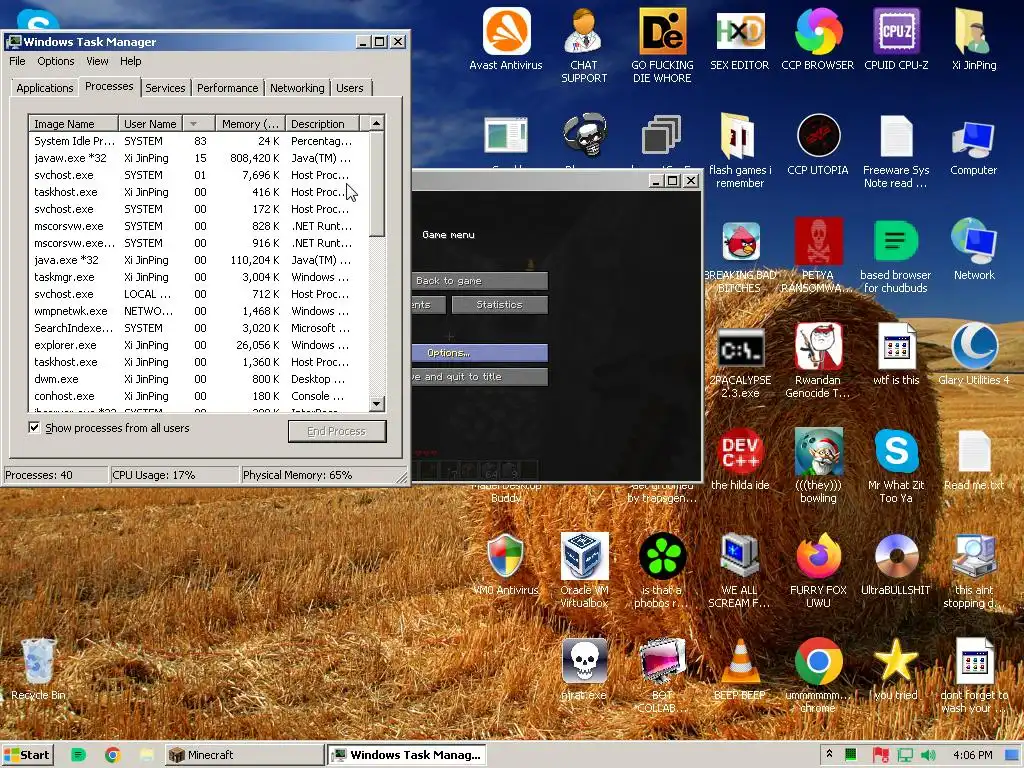
Task: Click the red flag Action Center tray icon
Action: click(880, 755)
